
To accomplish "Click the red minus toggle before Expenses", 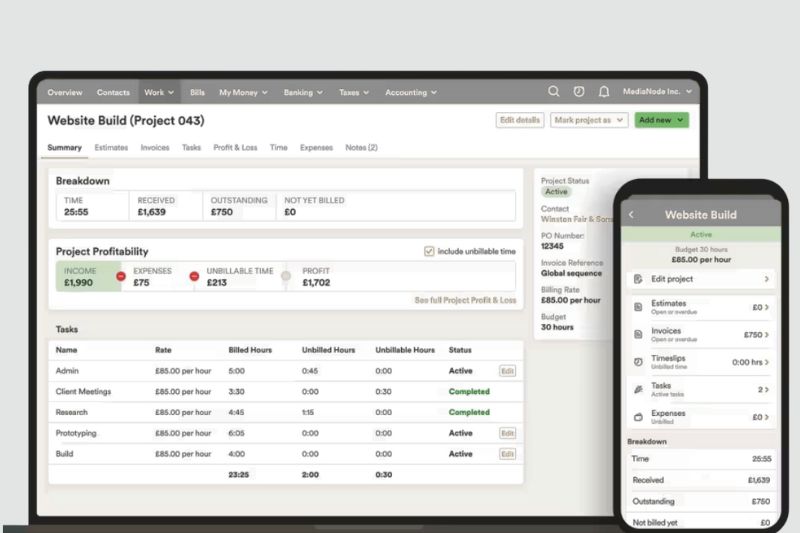I will (x=121, y=276).
